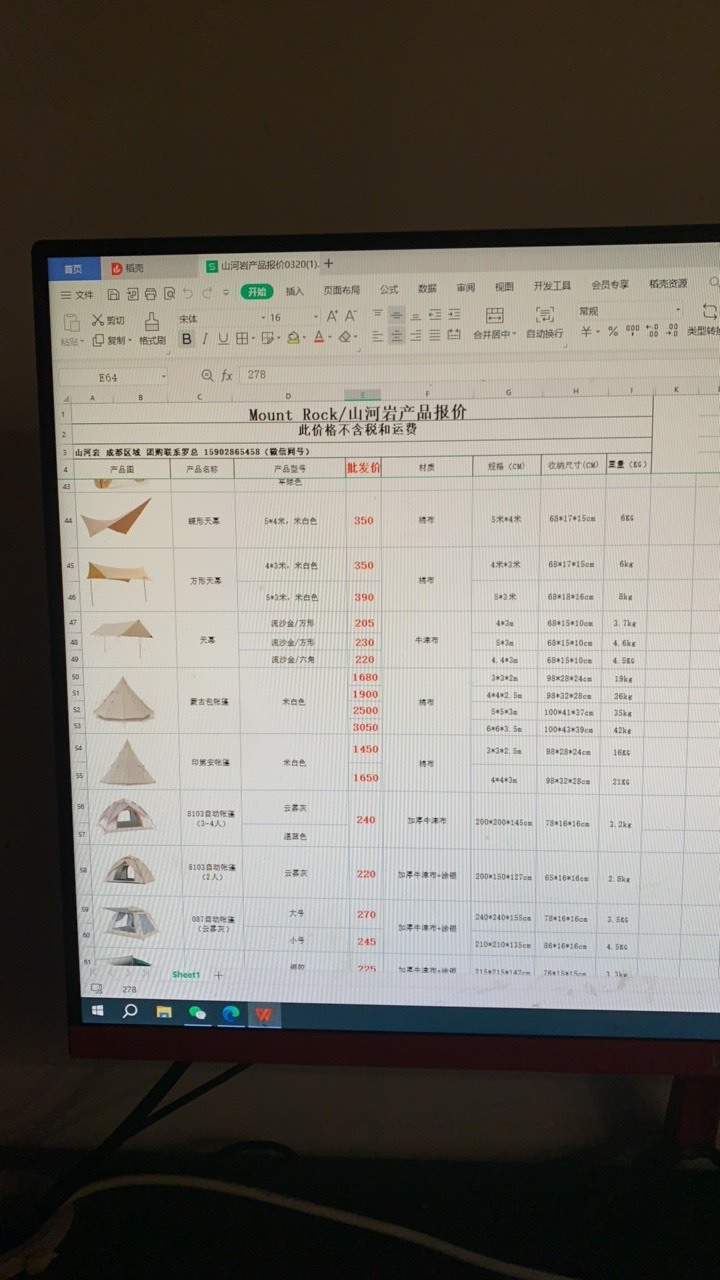Screen dimensions: 720x1280
Task: Open the 公式 (Formulas) ribbon tab
Action: point(389,290)
